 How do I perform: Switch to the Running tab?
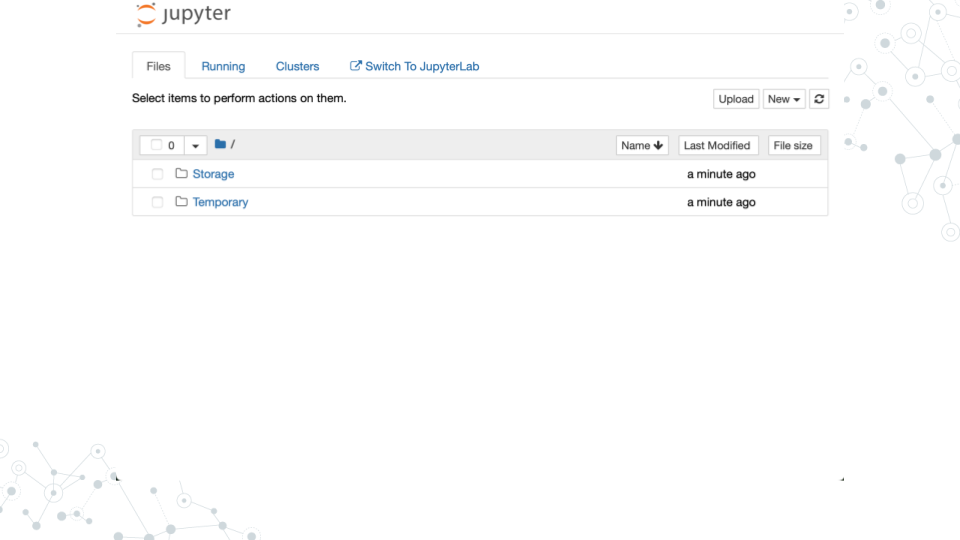tap(223, 66)
